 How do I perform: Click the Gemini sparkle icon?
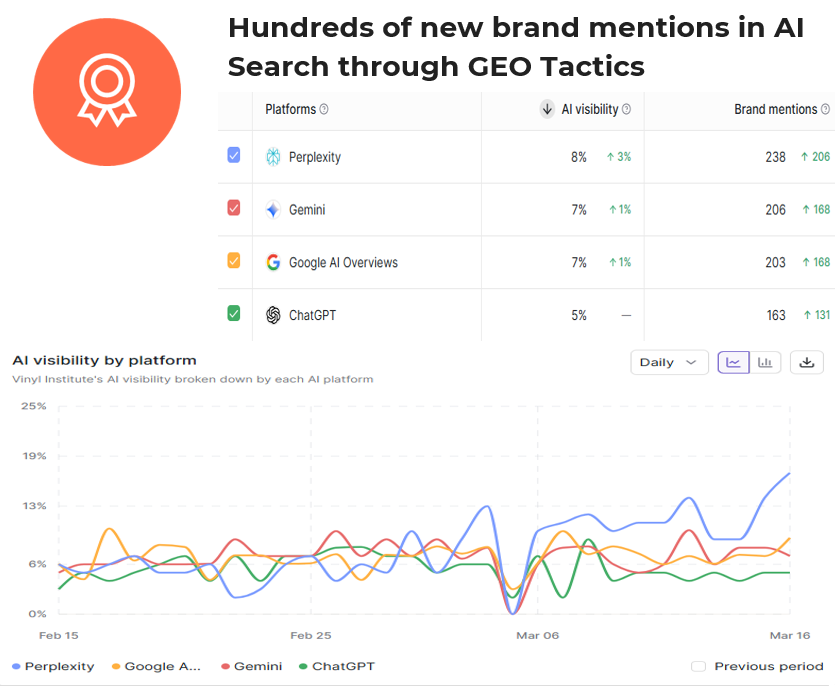[273, 210]
